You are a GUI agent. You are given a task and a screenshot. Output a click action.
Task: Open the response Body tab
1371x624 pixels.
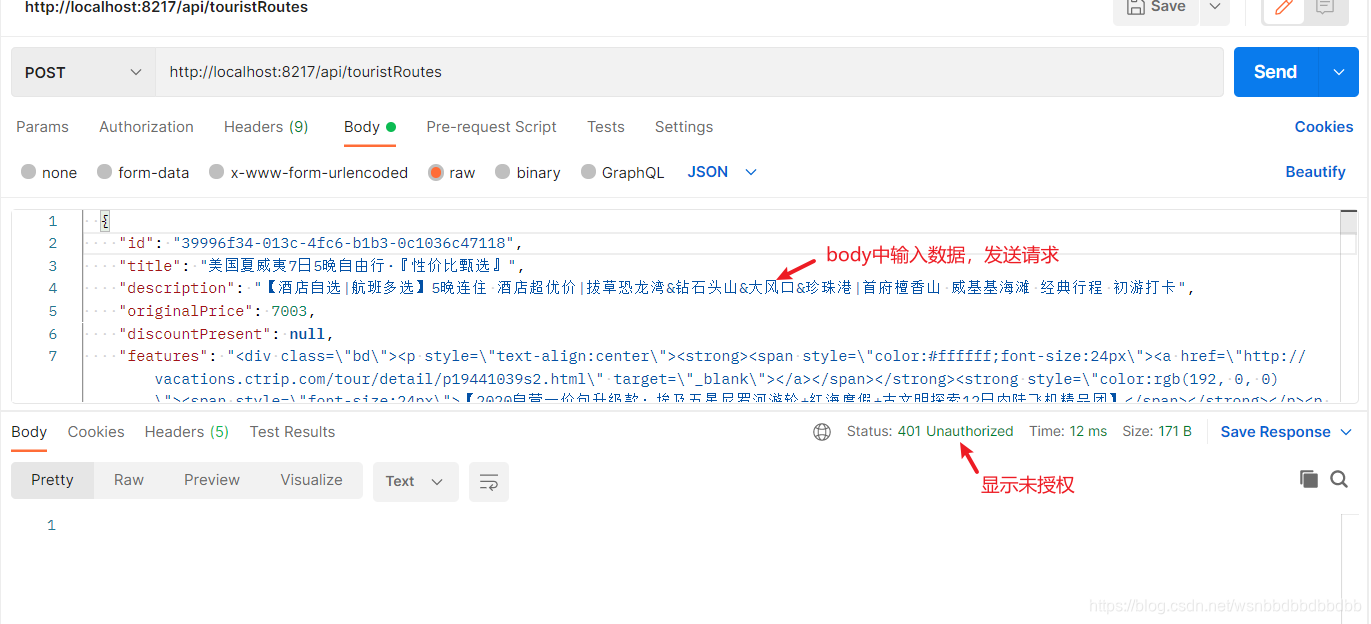tap(29, 432)
